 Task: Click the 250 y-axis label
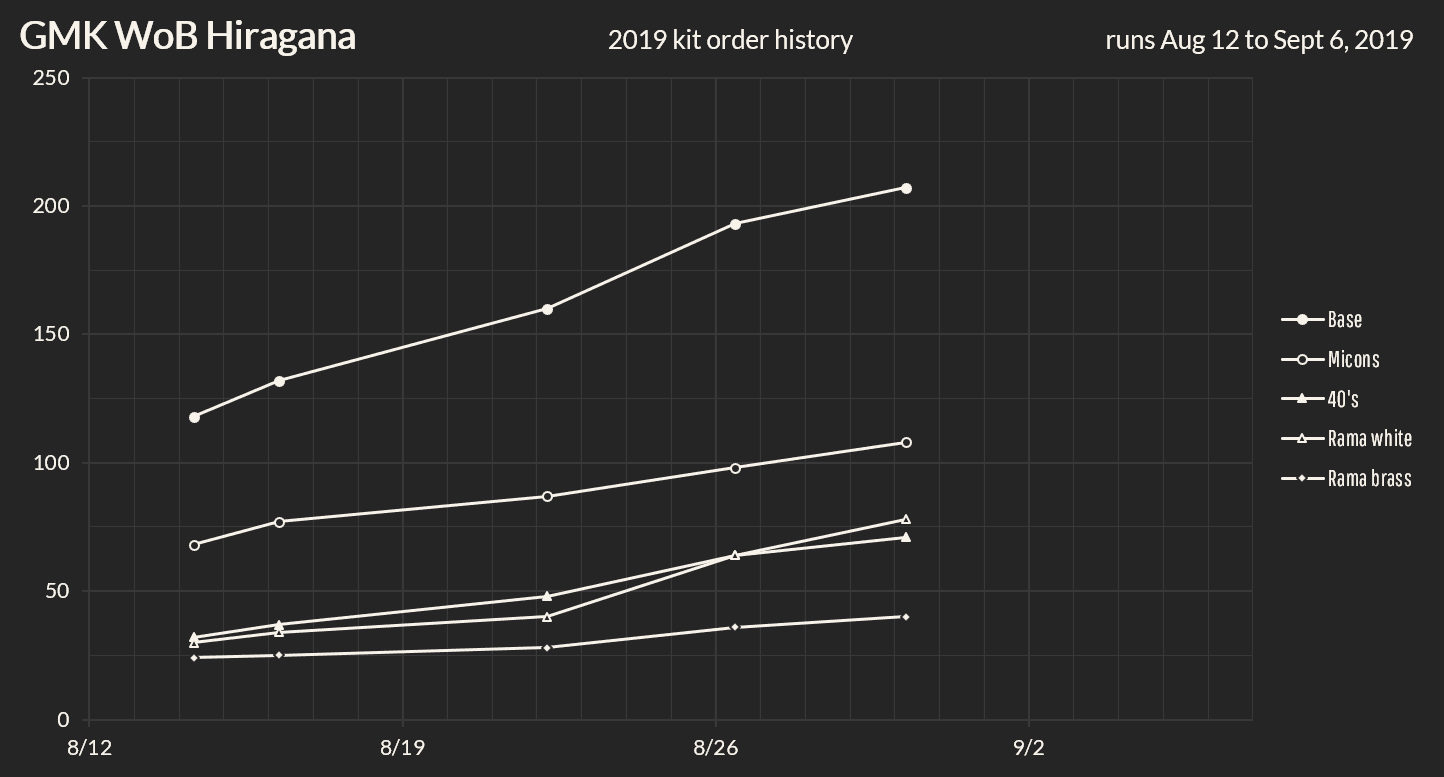[52, 78]
